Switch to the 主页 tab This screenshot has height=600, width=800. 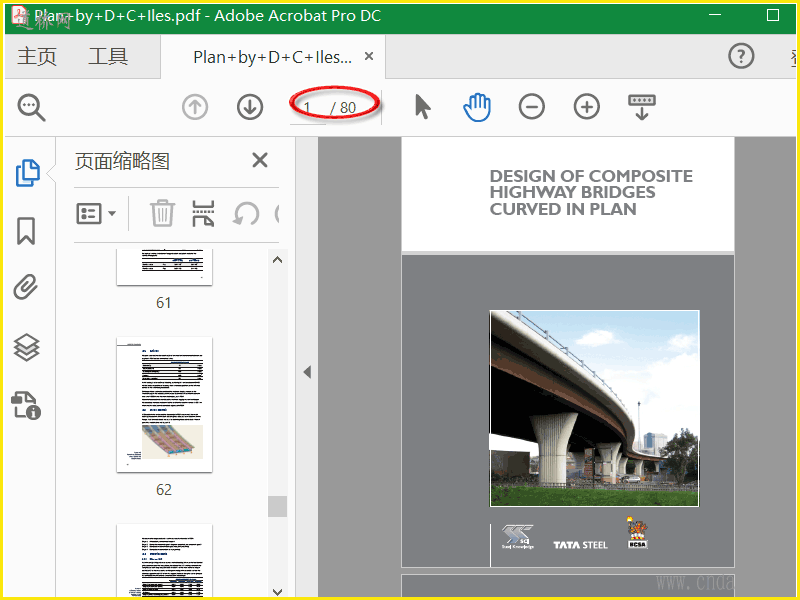pos(37,56)
